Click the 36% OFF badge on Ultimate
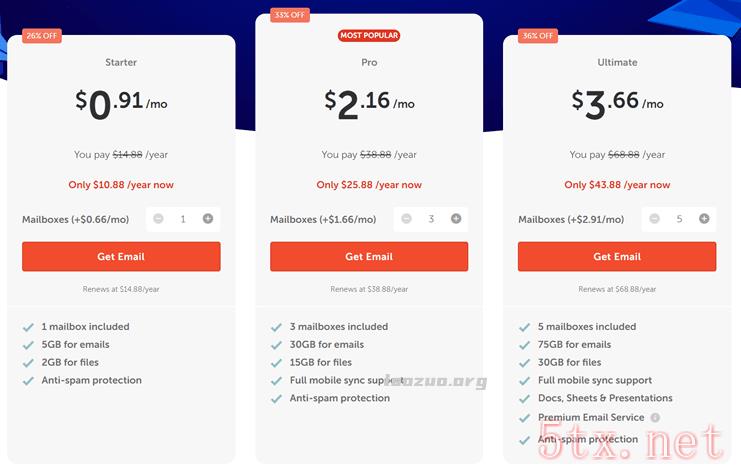 click(x=537, y=36)
